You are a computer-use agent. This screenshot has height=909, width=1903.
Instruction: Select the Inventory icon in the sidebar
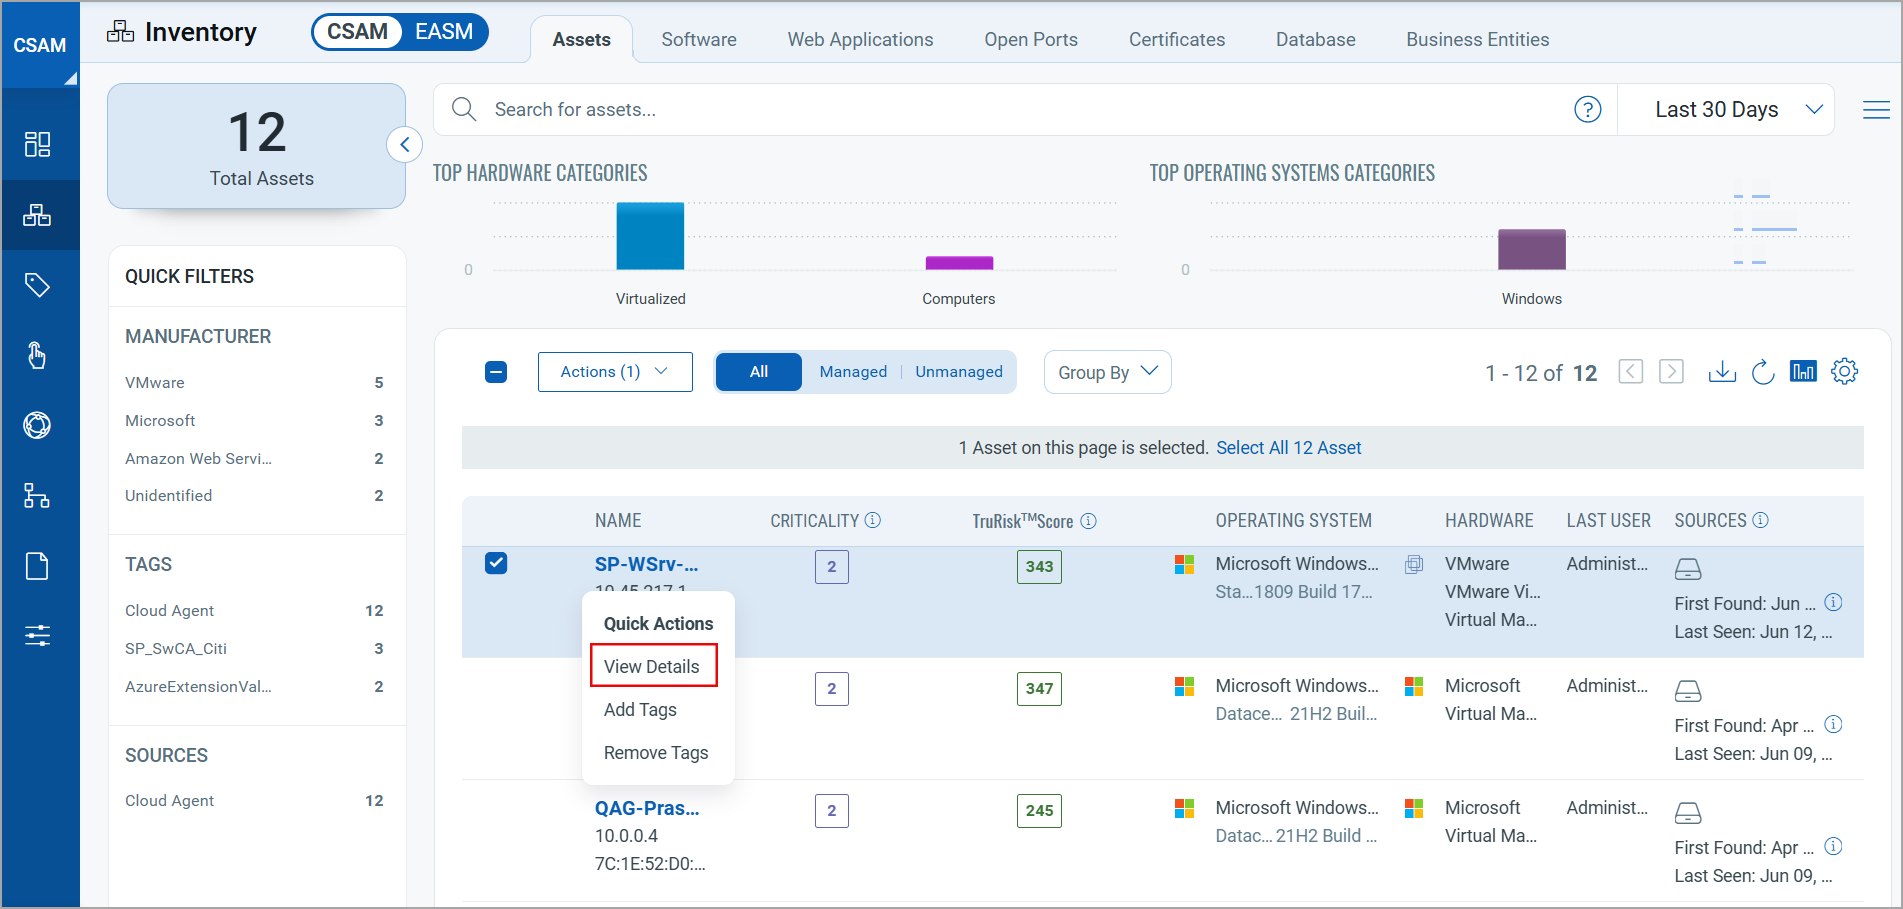[x=37, y=215]
